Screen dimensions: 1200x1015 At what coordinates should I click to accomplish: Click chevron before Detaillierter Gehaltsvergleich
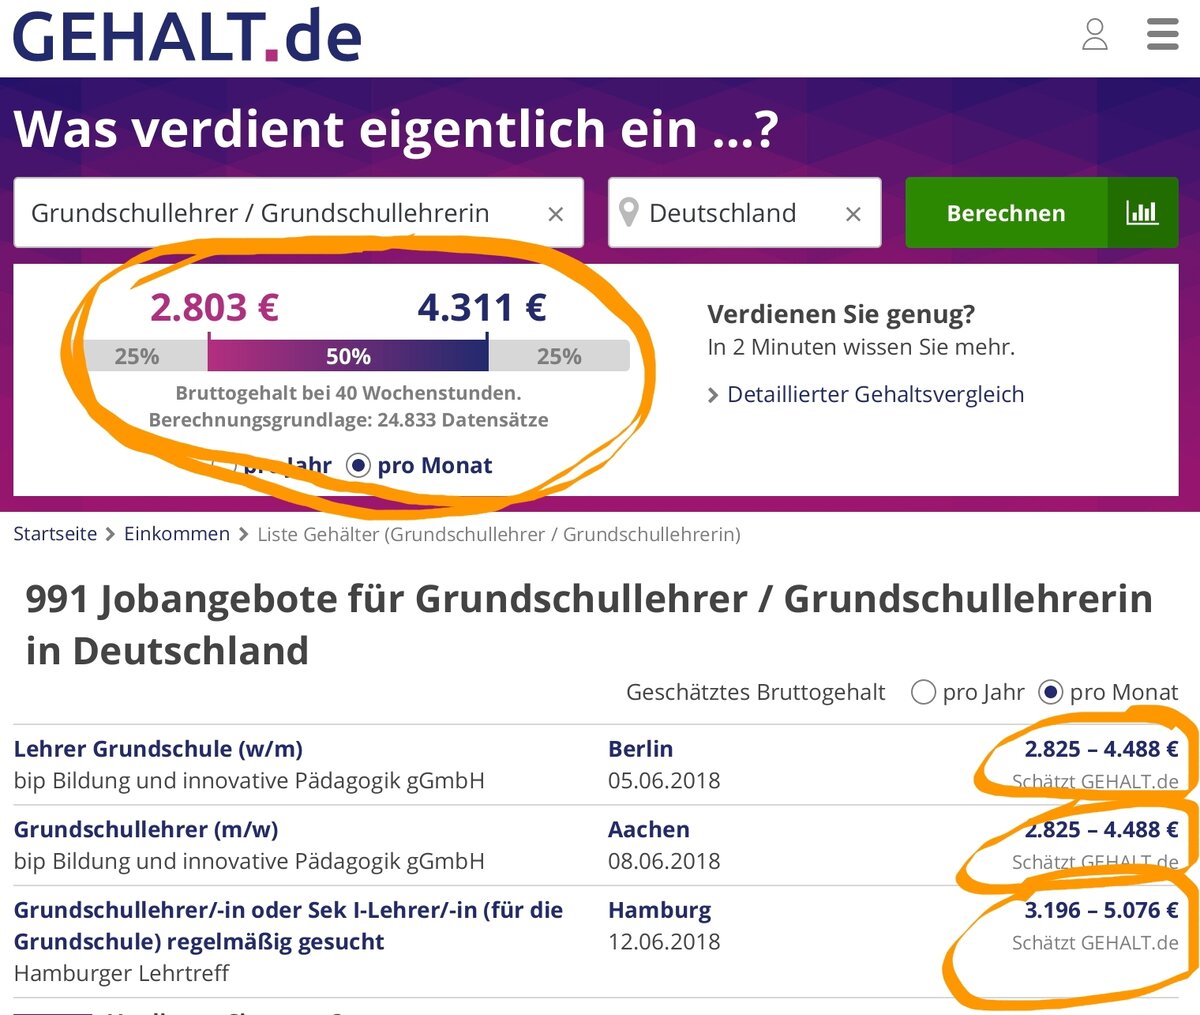(x=713, y=395)
